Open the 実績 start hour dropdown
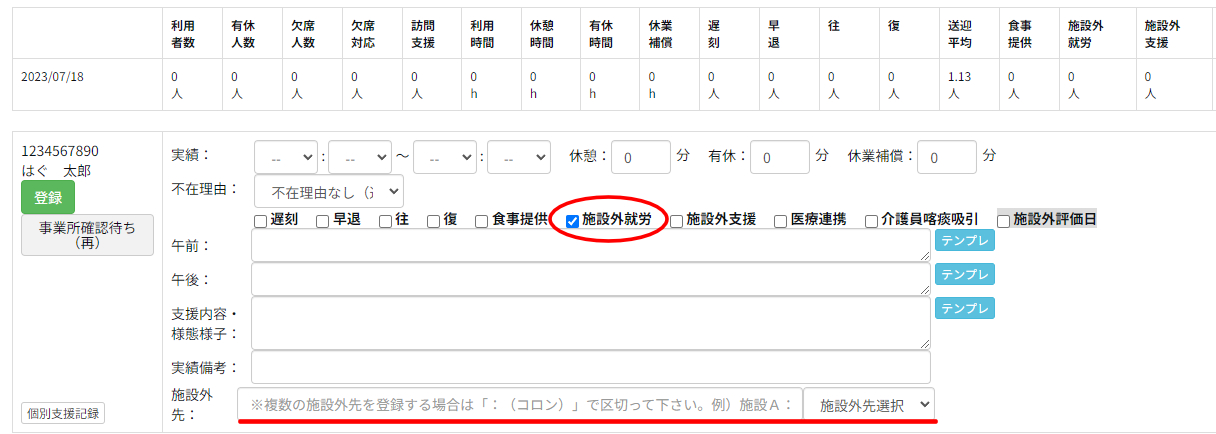1216x434 pixels. tap(286, 157)
